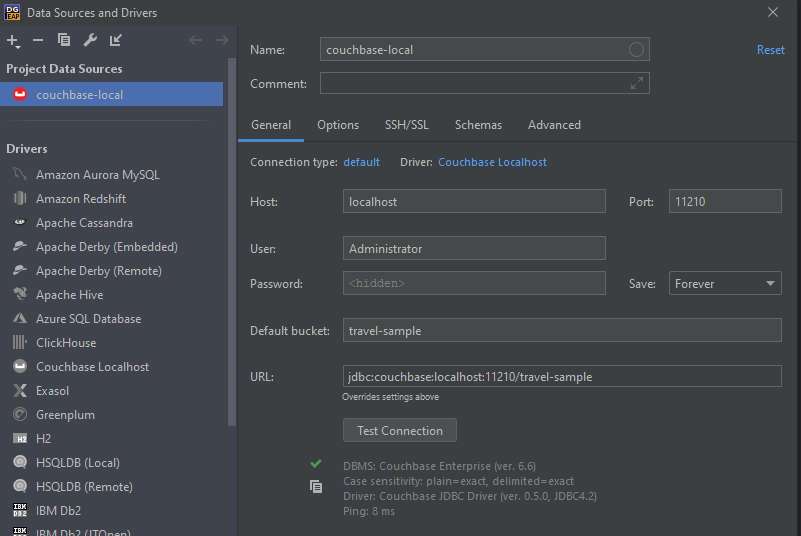This screenshot has height=536, width=801.
Task: Select the Couchbase Localhost driver entry
Action: [111, 367]
